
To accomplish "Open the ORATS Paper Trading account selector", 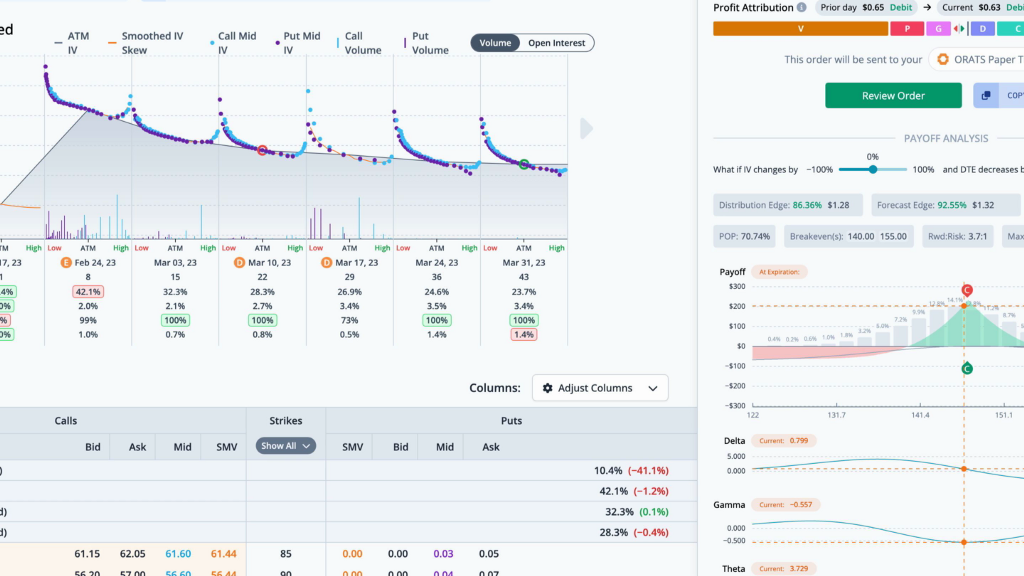I will [977, 59].
